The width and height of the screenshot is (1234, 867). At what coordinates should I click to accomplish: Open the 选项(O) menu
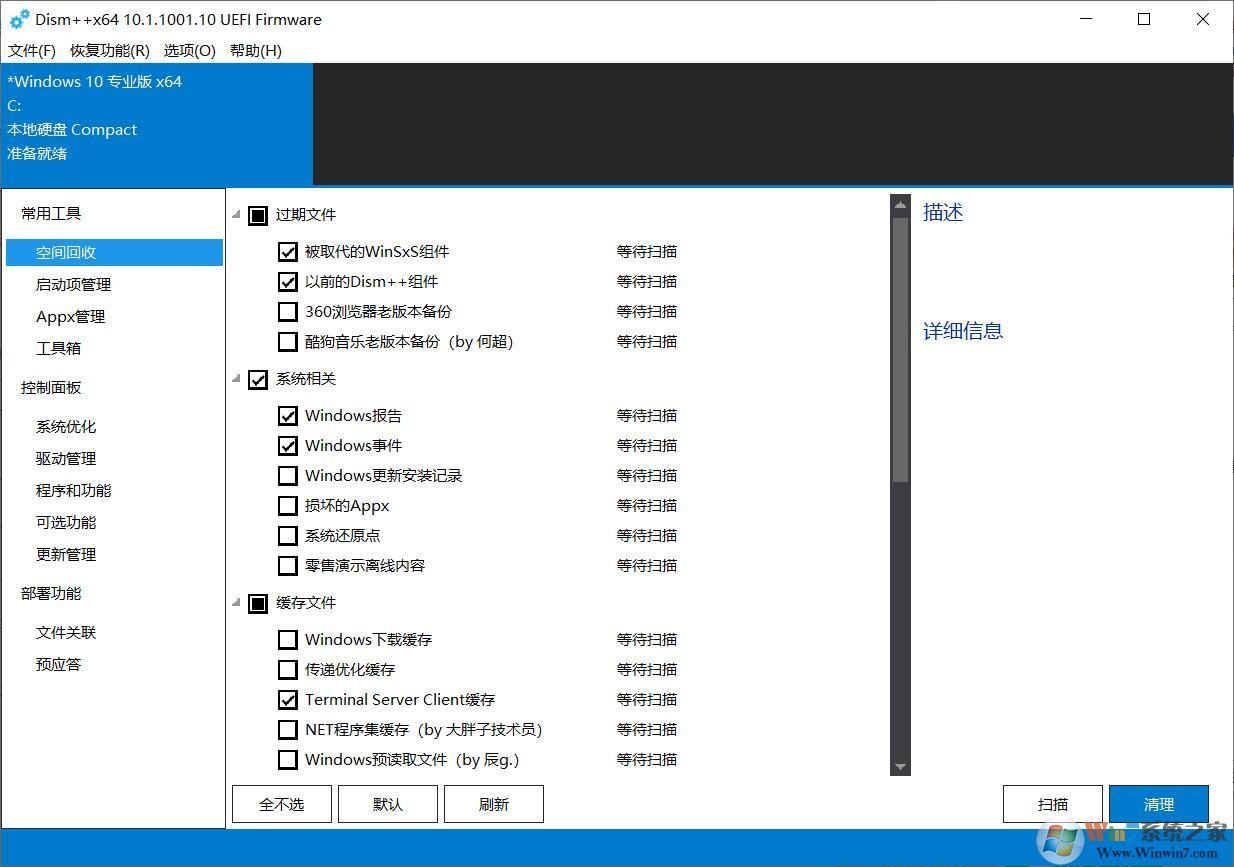(x=189, y=50)
